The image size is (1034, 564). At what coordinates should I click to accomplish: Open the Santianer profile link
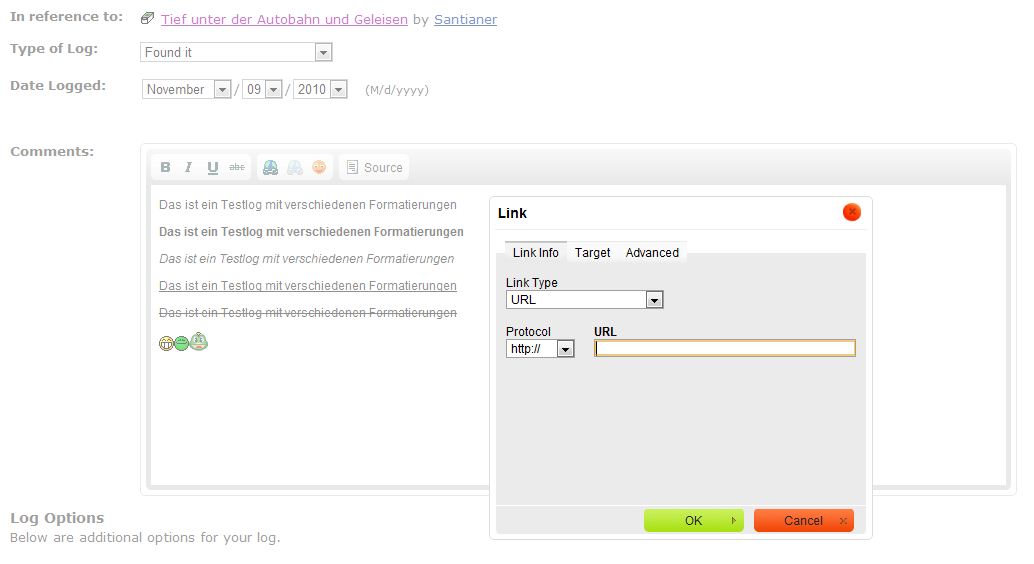coord(466,19)
